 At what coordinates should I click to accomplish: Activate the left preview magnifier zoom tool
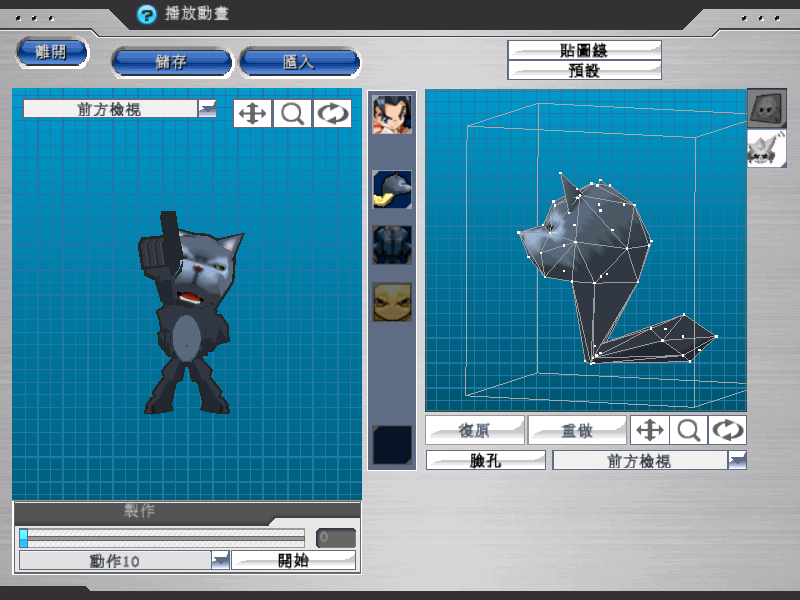pos(292,114)
